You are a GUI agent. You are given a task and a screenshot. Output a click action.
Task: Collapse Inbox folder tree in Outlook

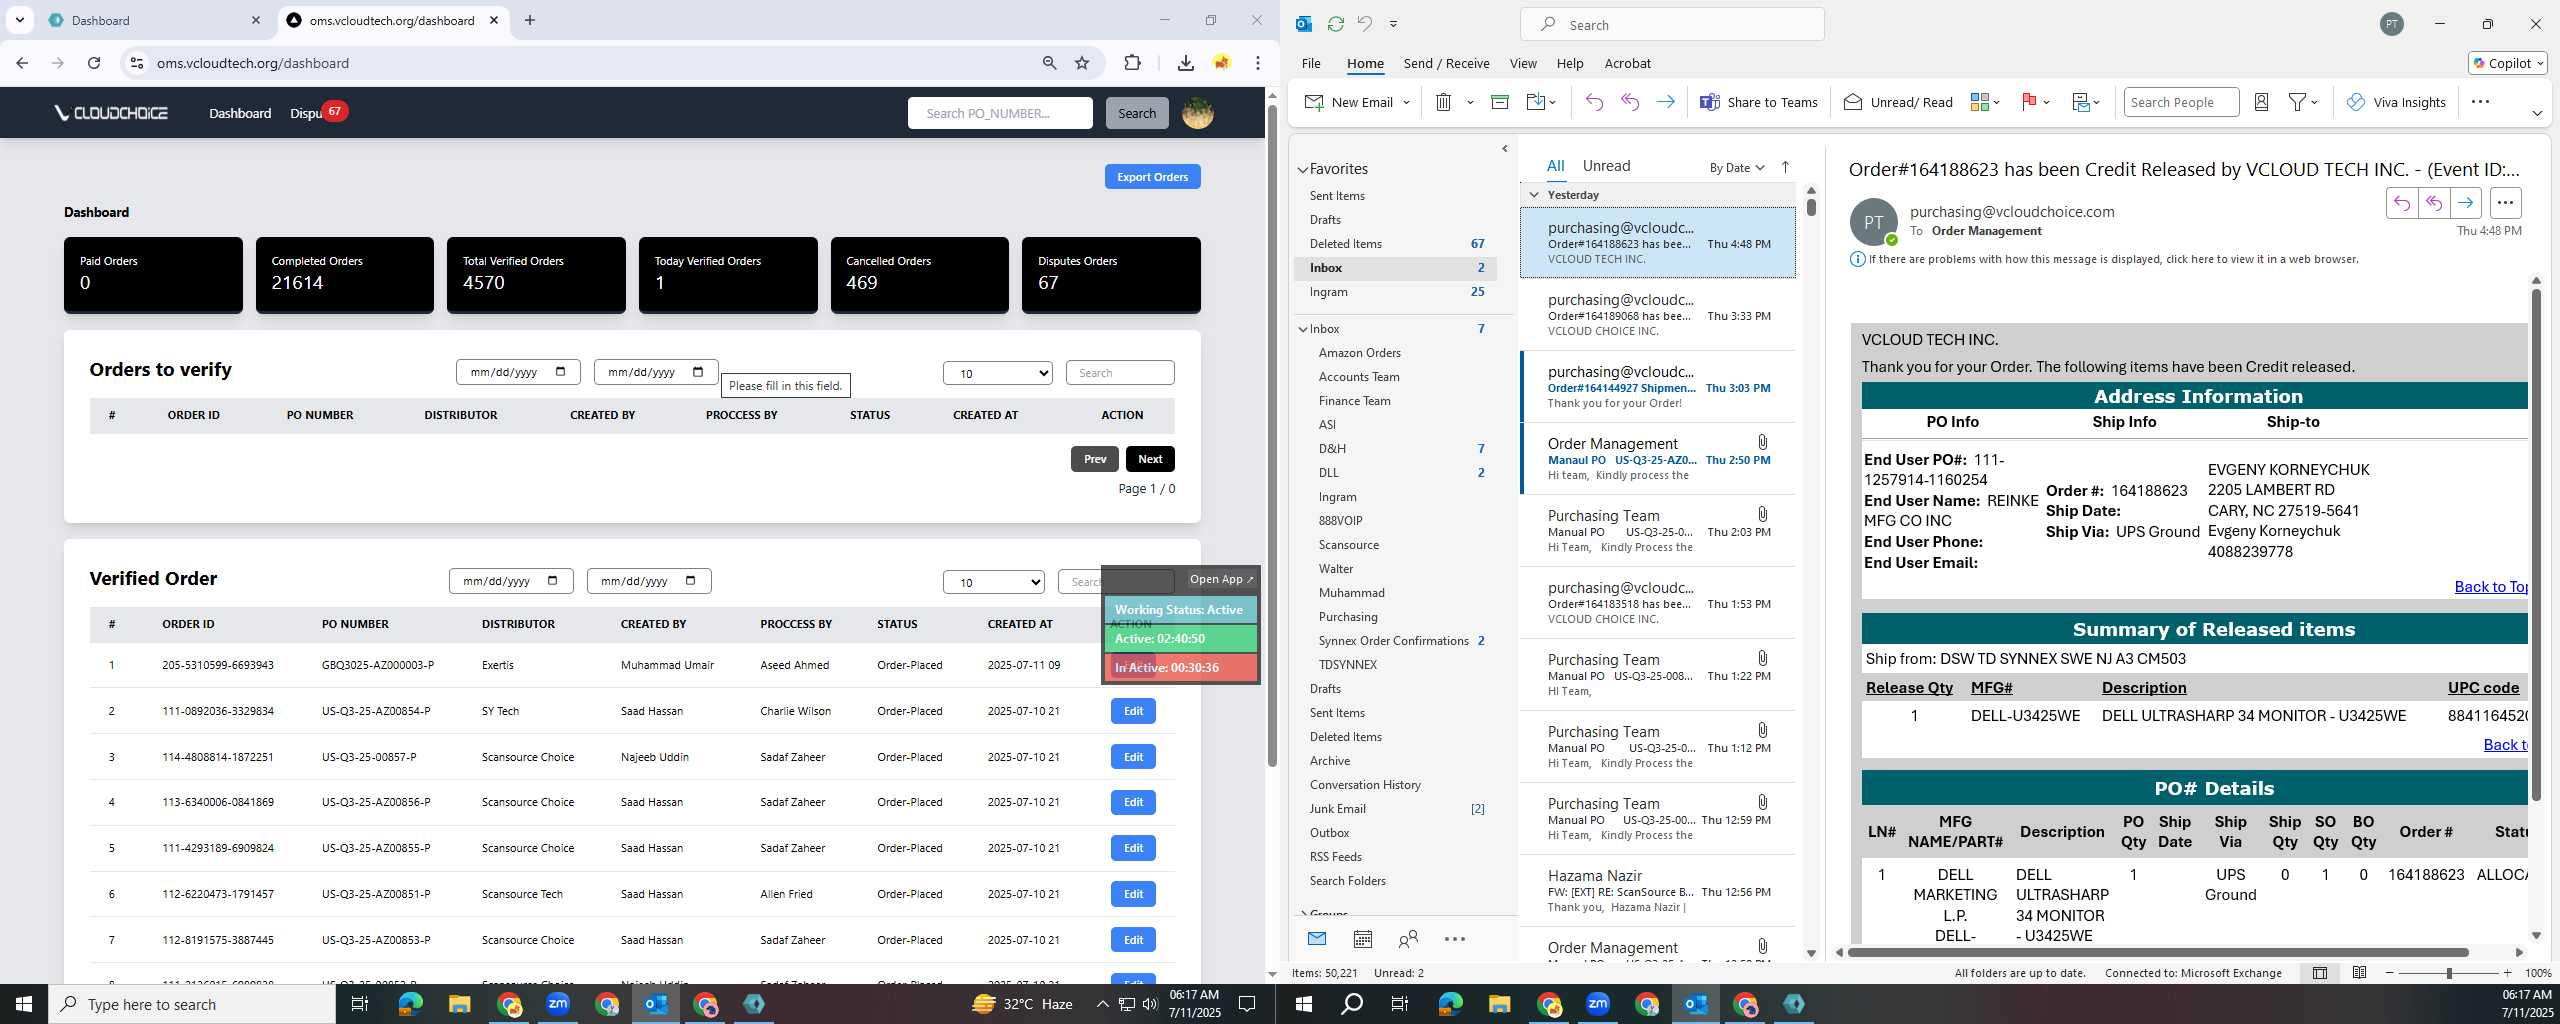point(1303,329)
